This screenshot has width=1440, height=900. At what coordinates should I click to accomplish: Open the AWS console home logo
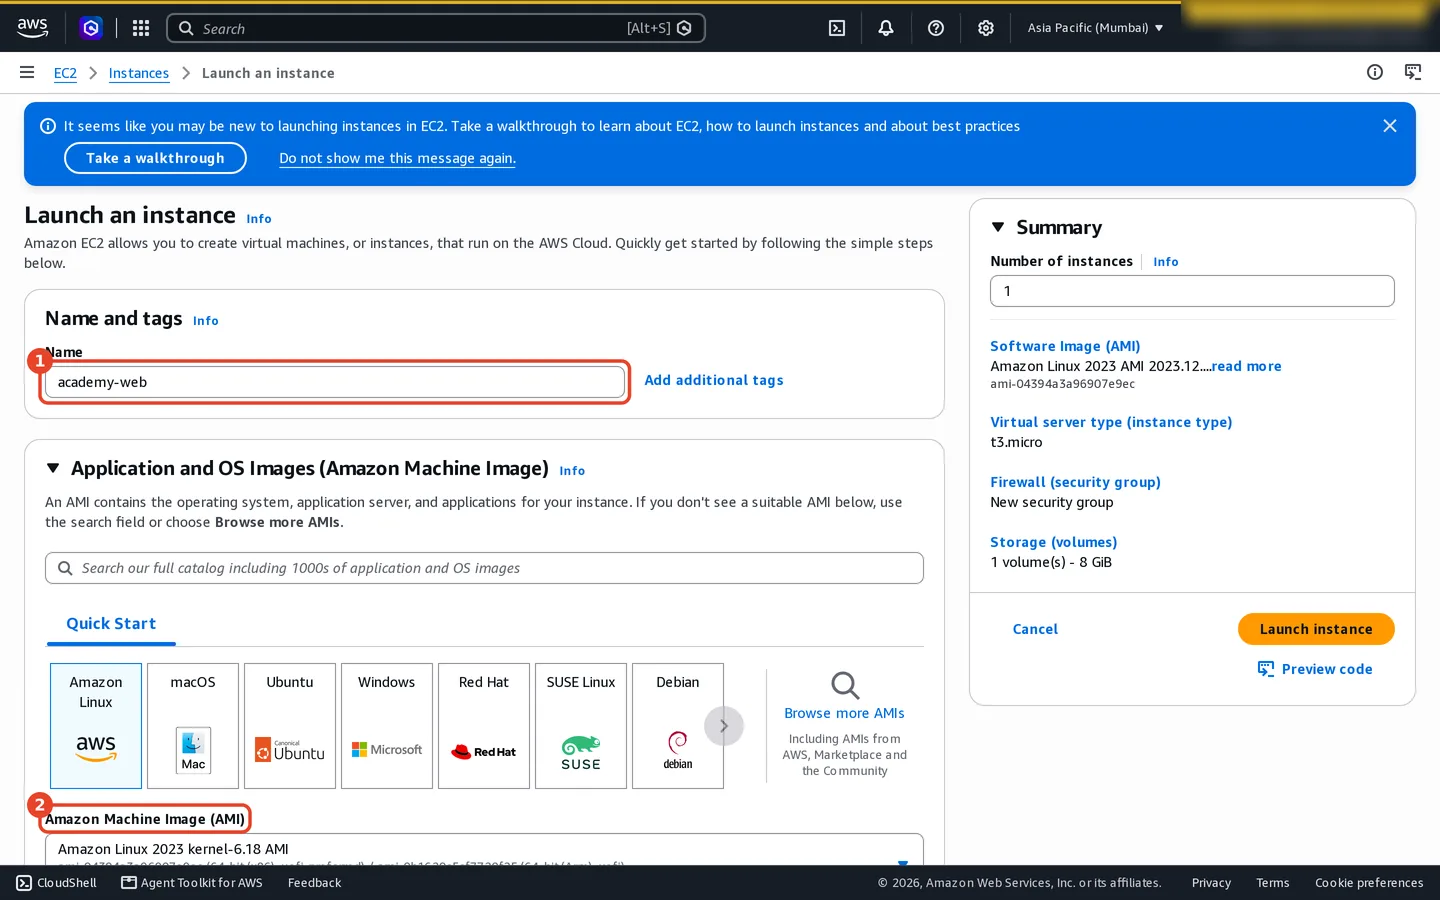click(33, 28)
